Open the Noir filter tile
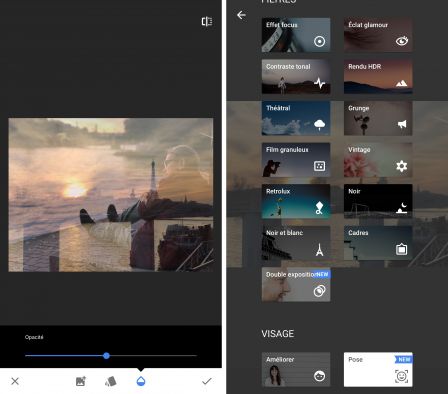Screen dimensions: 448x394 pyautogui.click(x=378, y=201)
